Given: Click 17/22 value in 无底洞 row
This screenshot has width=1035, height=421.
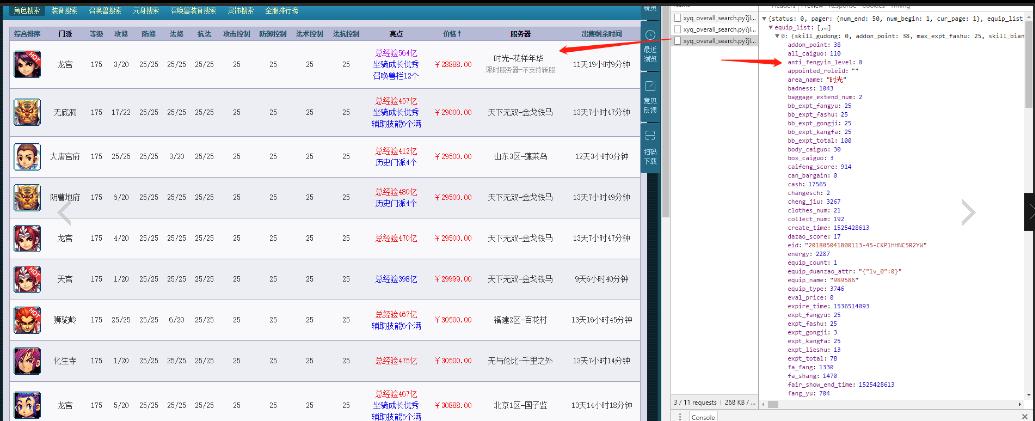Looking at the screenshot, I should pos(121,112).
